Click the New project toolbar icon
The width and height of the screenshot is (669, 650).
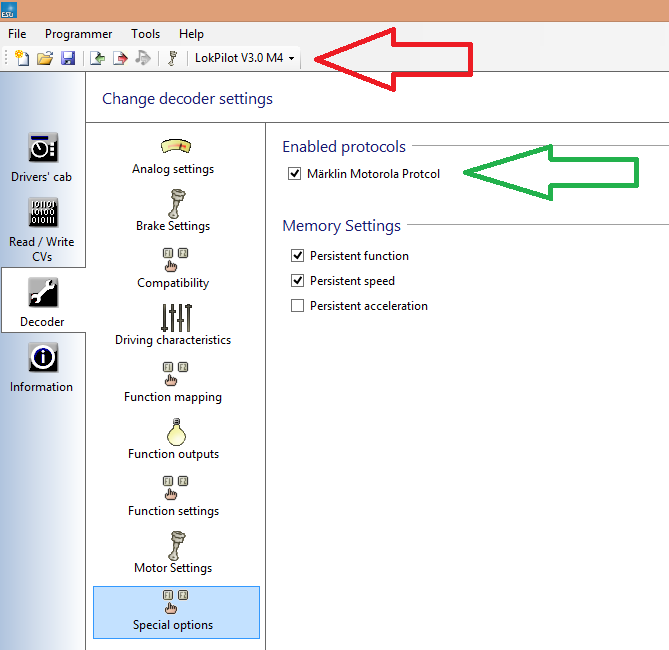coord(22,58)
